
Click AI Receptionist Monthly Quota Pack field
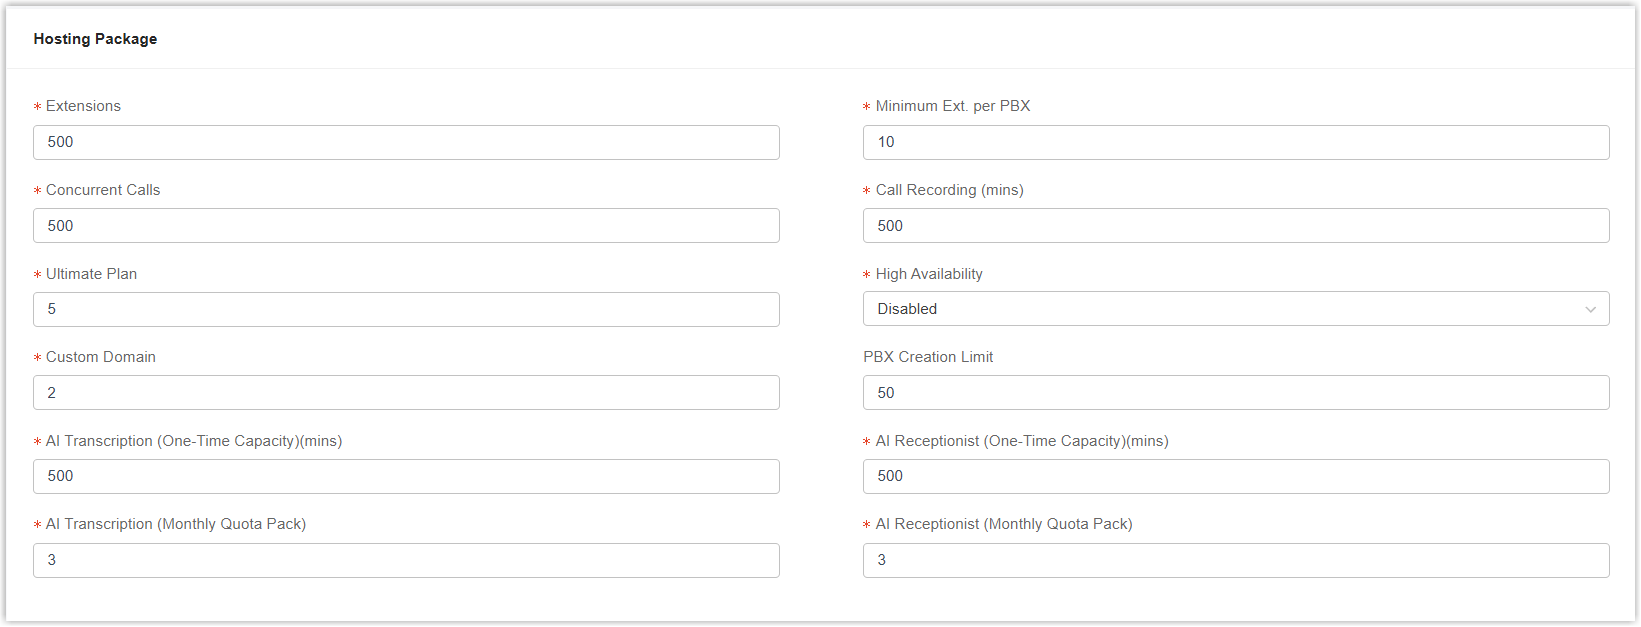pyautogui.click(x=1236, y=560)
